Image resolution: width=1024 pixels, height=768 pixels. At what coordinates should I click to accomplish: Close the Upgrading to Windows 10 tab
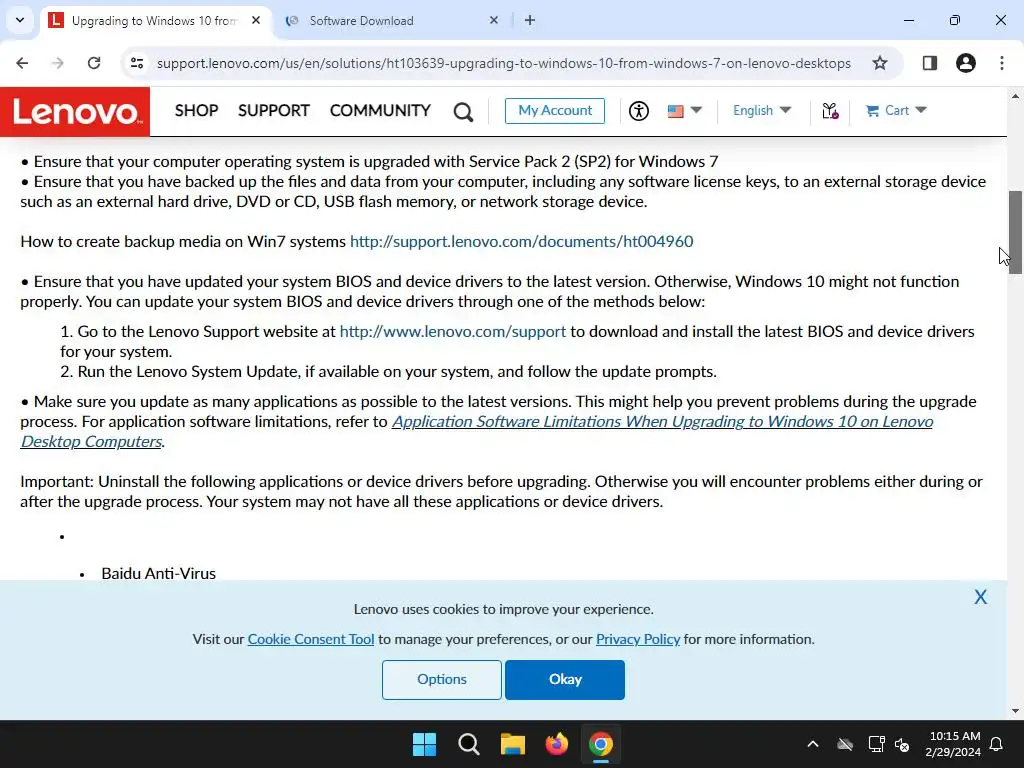click(x=256, y=20)
